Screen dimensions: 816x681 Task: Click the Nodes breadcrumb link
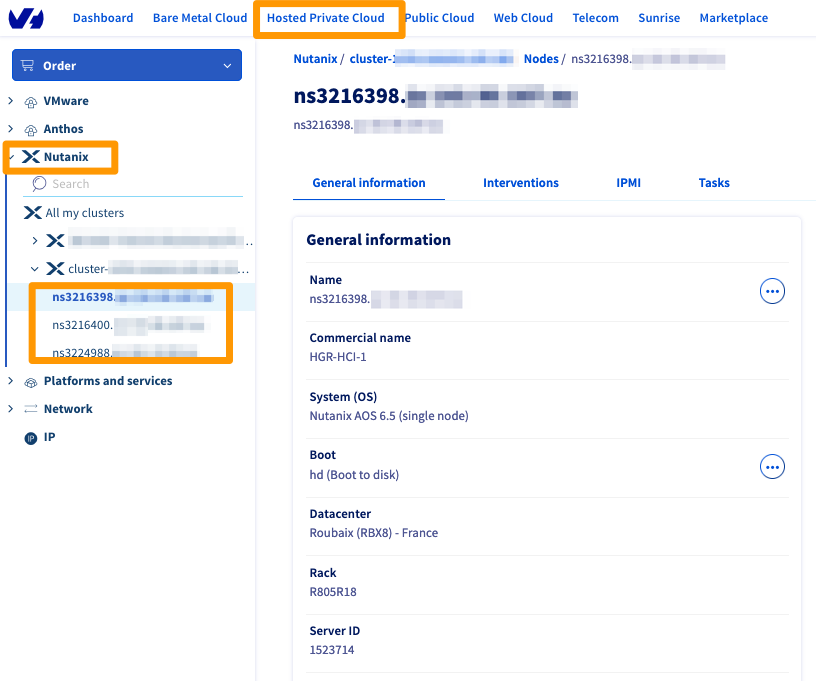(x=541, y=59)
